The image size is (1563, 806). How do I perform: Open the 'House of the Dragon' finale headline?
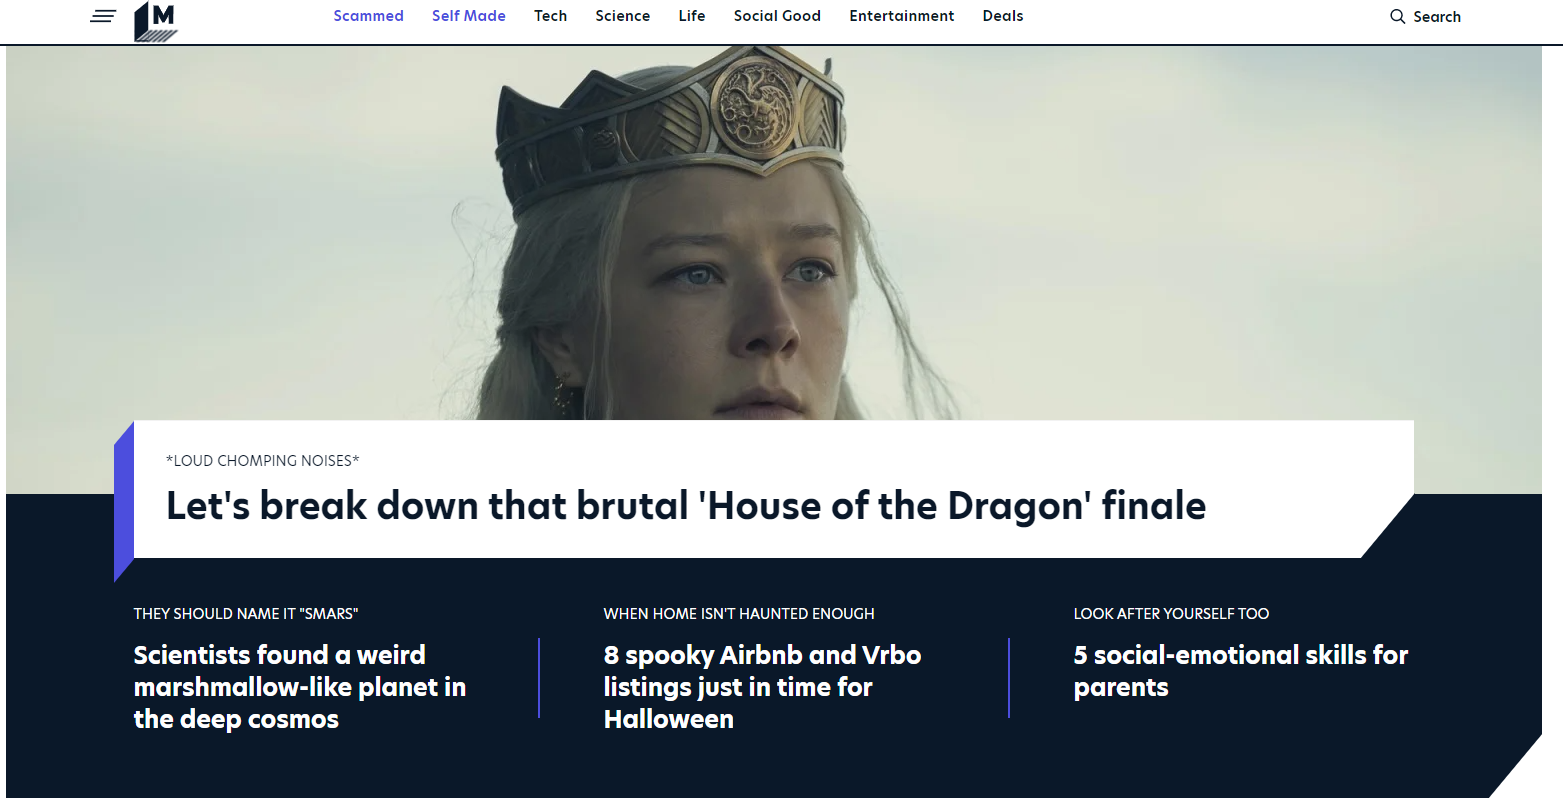point(686,506)
